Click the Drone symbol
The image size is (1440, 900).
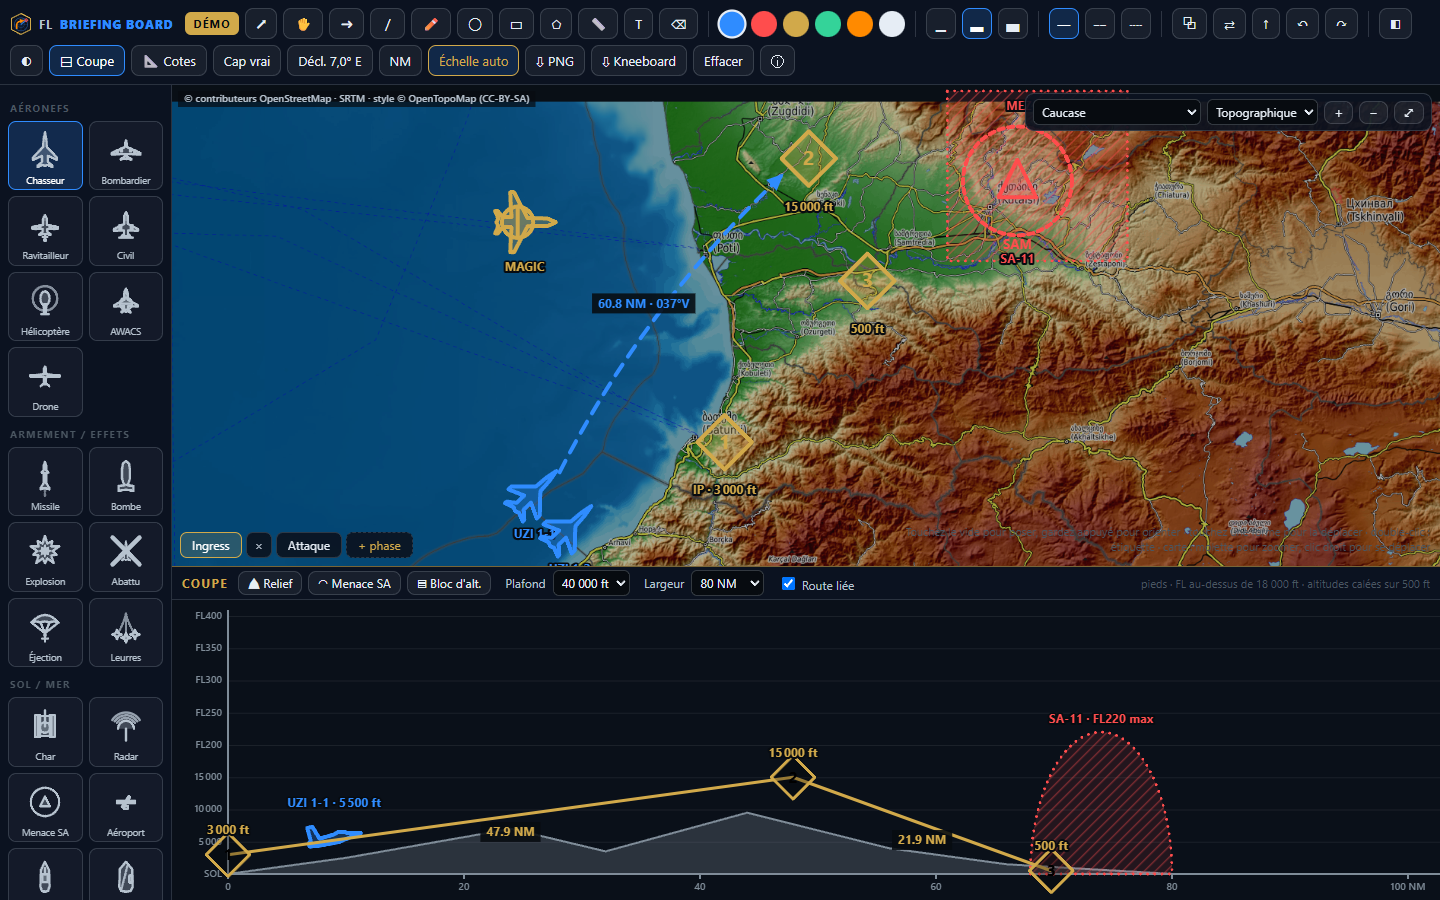pos(45,381)
